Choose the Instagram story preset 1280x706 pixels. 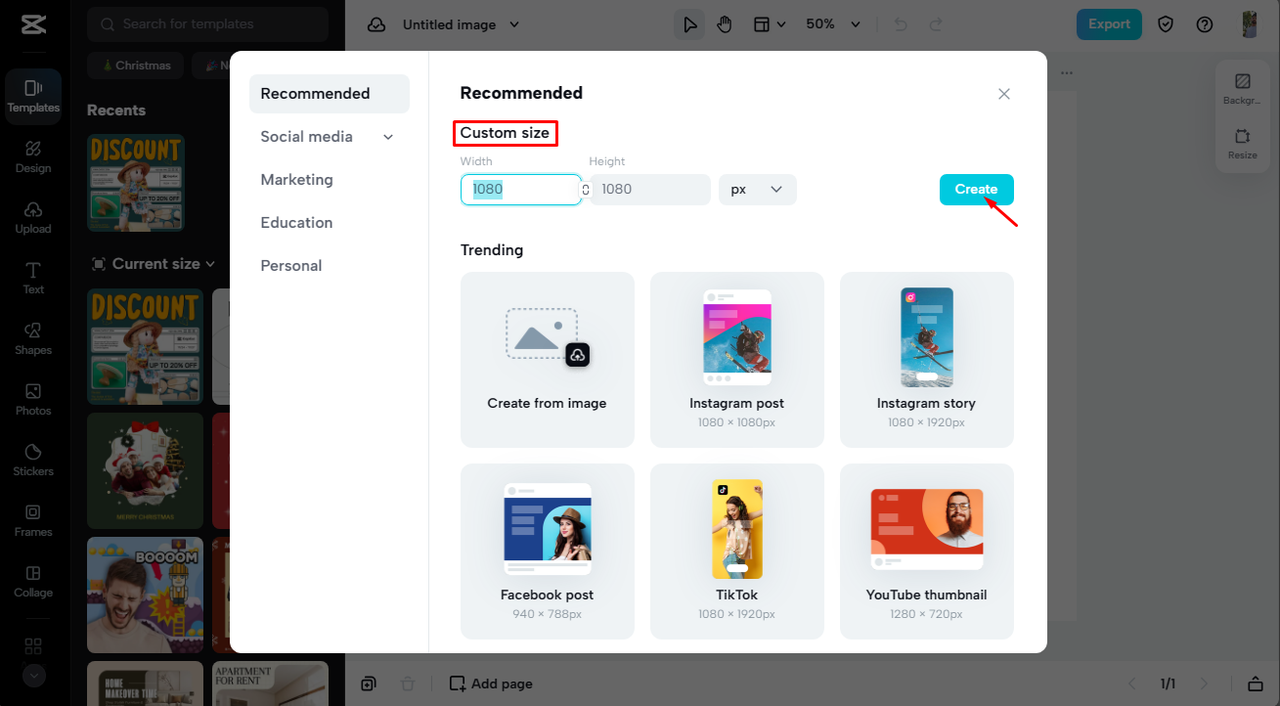click(x=927, y=360)
